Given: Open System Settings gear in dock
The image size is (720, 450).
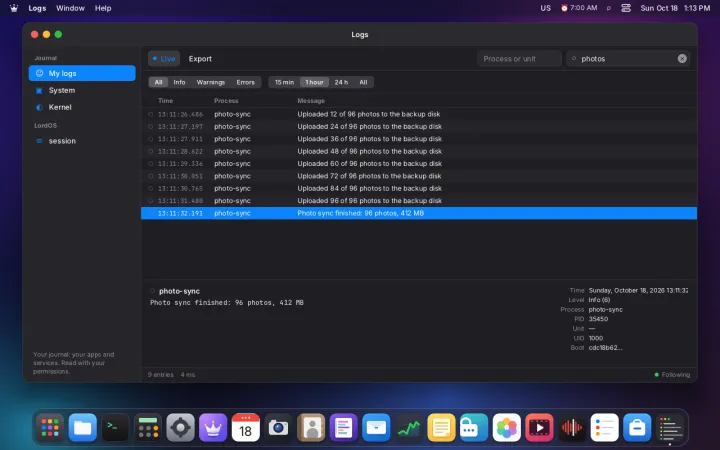Looking at the screenshot, I should tap(180, 428).
